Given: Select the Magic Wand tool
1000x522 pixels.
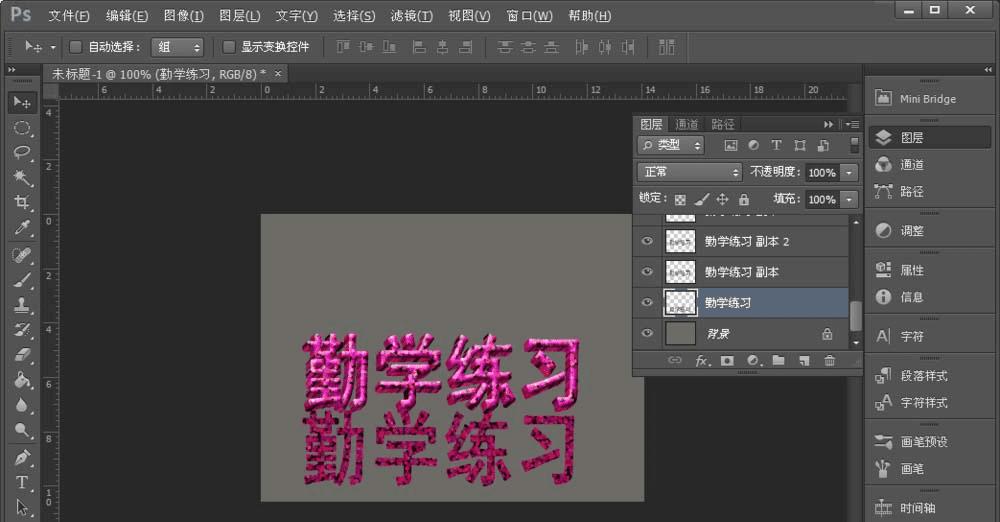Looking at the screenshot, I should coord(22,178).
